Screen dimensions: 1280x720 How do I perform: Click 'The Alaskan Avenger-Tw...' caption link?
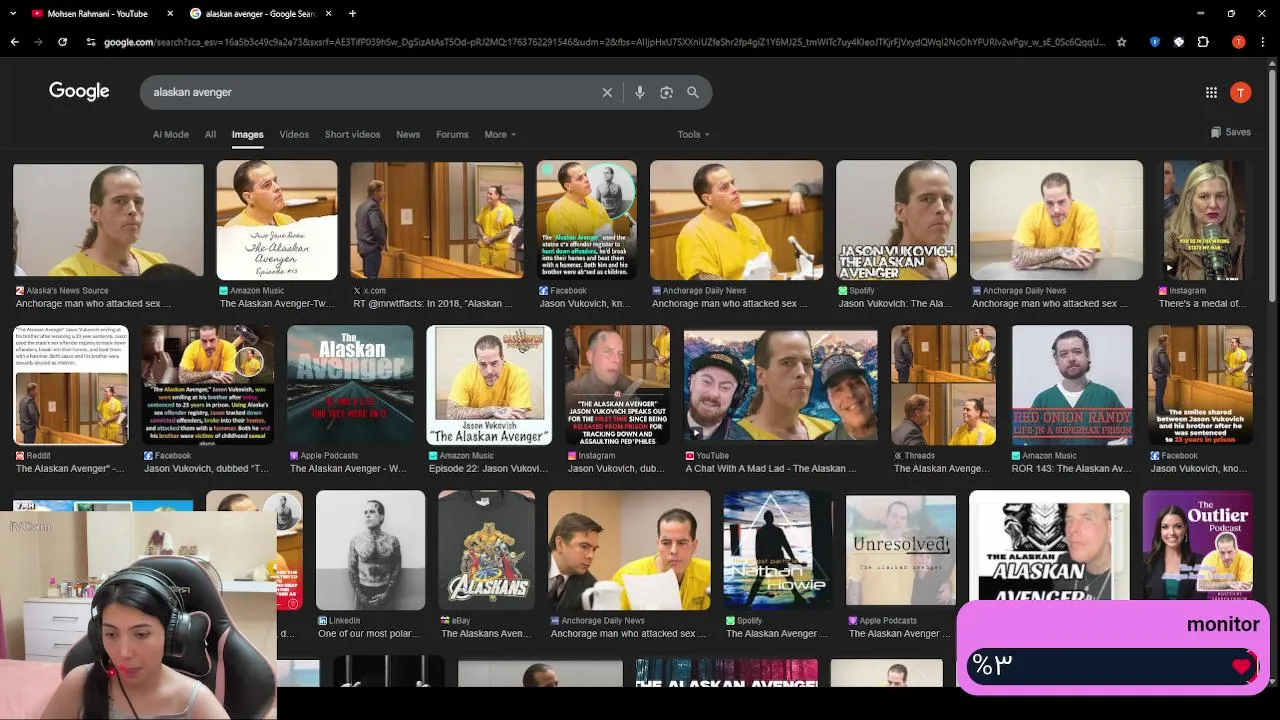tap(276, 303)
